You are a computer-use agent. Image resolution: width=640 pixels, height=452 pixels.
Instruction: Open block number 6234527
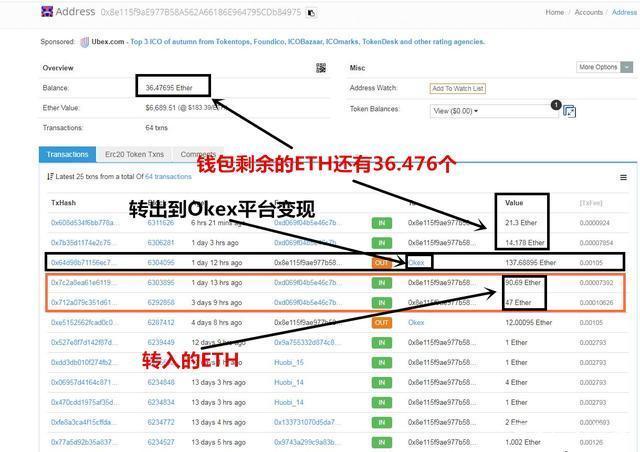[x=160, y=442]
